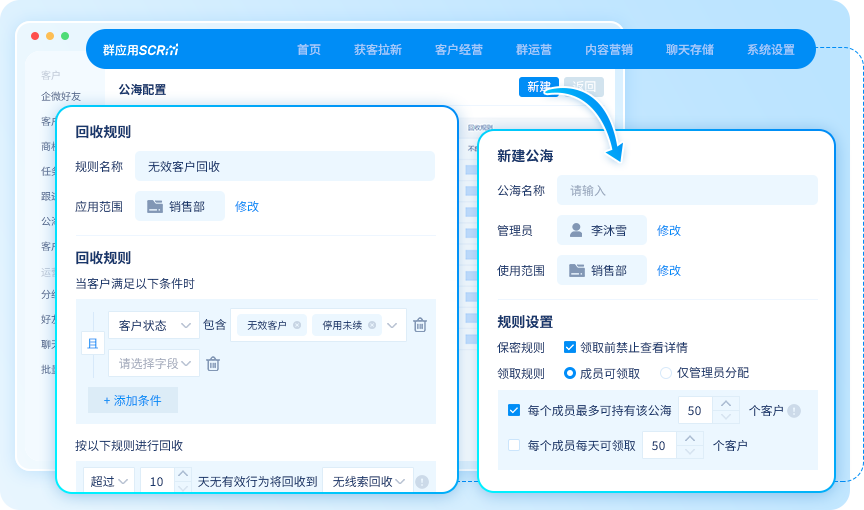Click the 销售部 folder icon in 应用范围

point(155,207)
